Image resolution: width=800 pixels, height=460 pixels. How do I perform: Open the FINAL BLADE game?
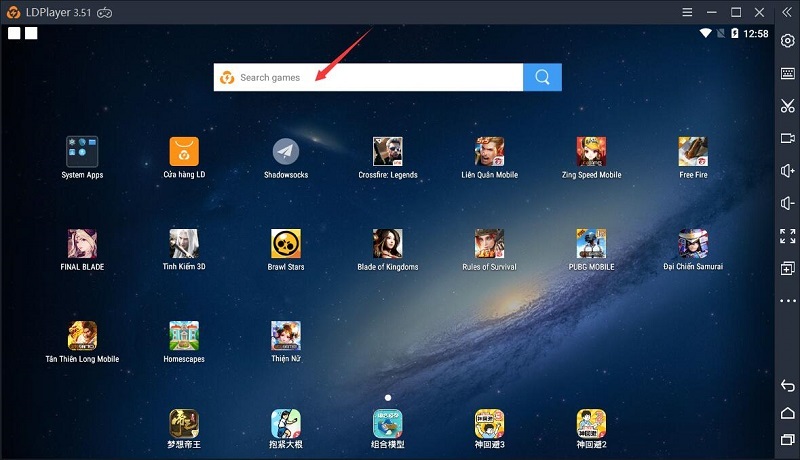tap(82, 243)
